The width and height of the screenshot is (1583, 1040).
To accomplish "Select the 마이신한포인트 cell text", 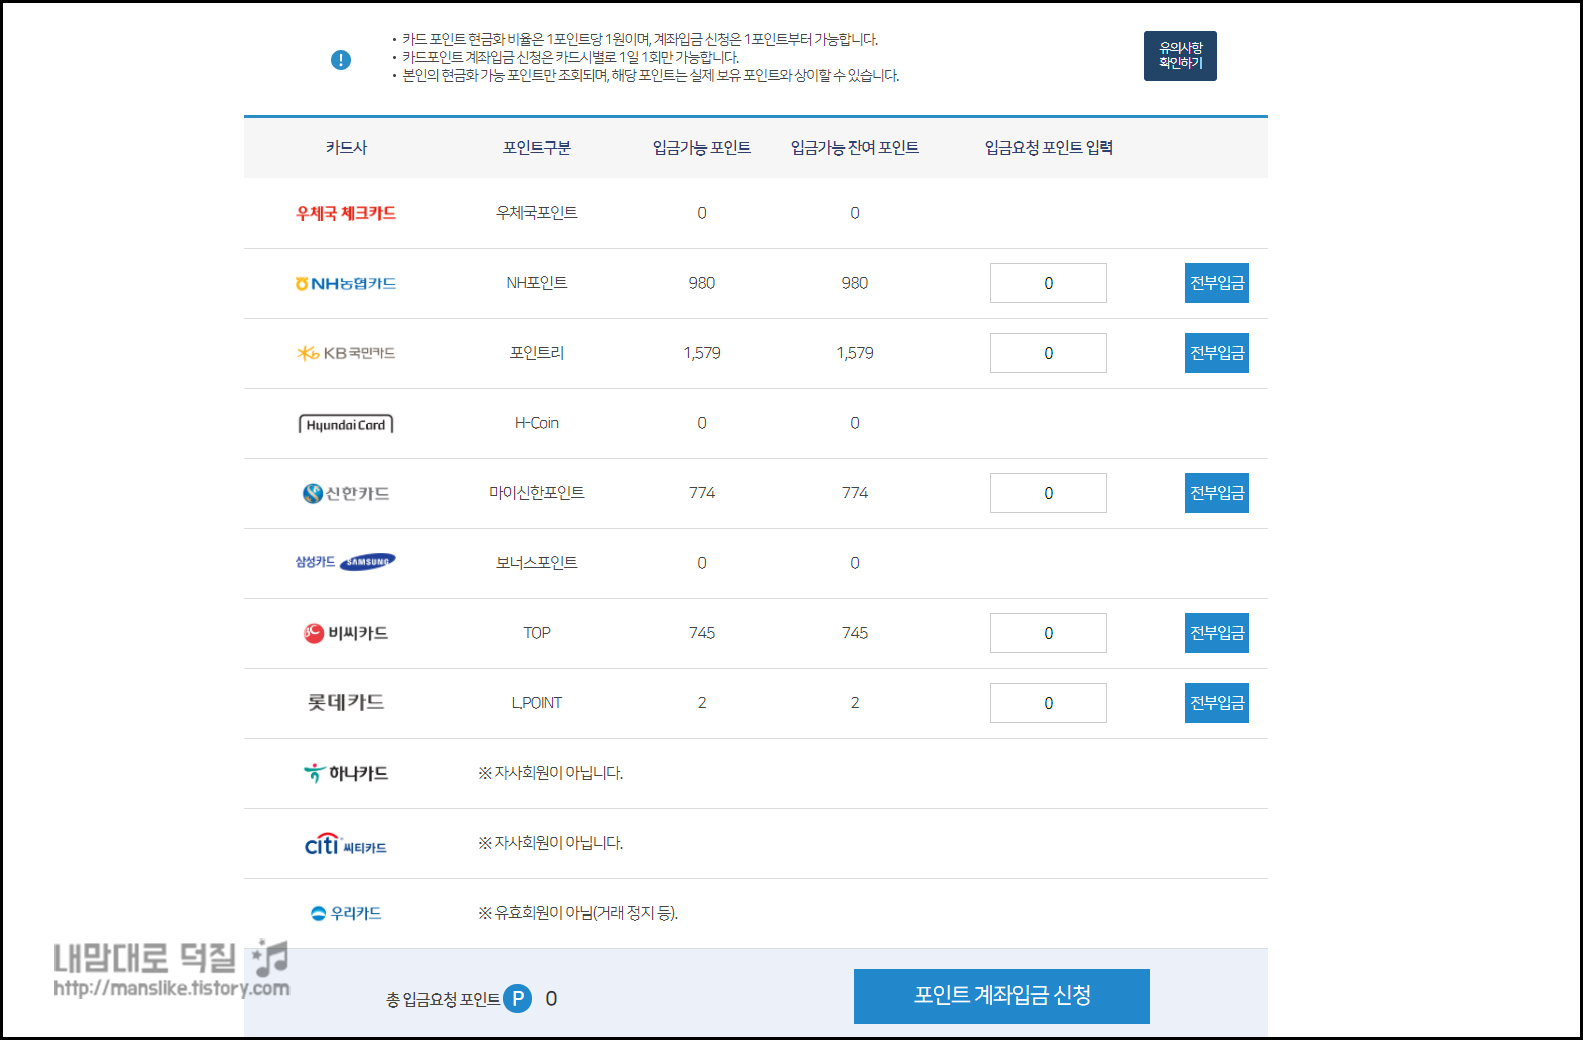I will [537, 493].
